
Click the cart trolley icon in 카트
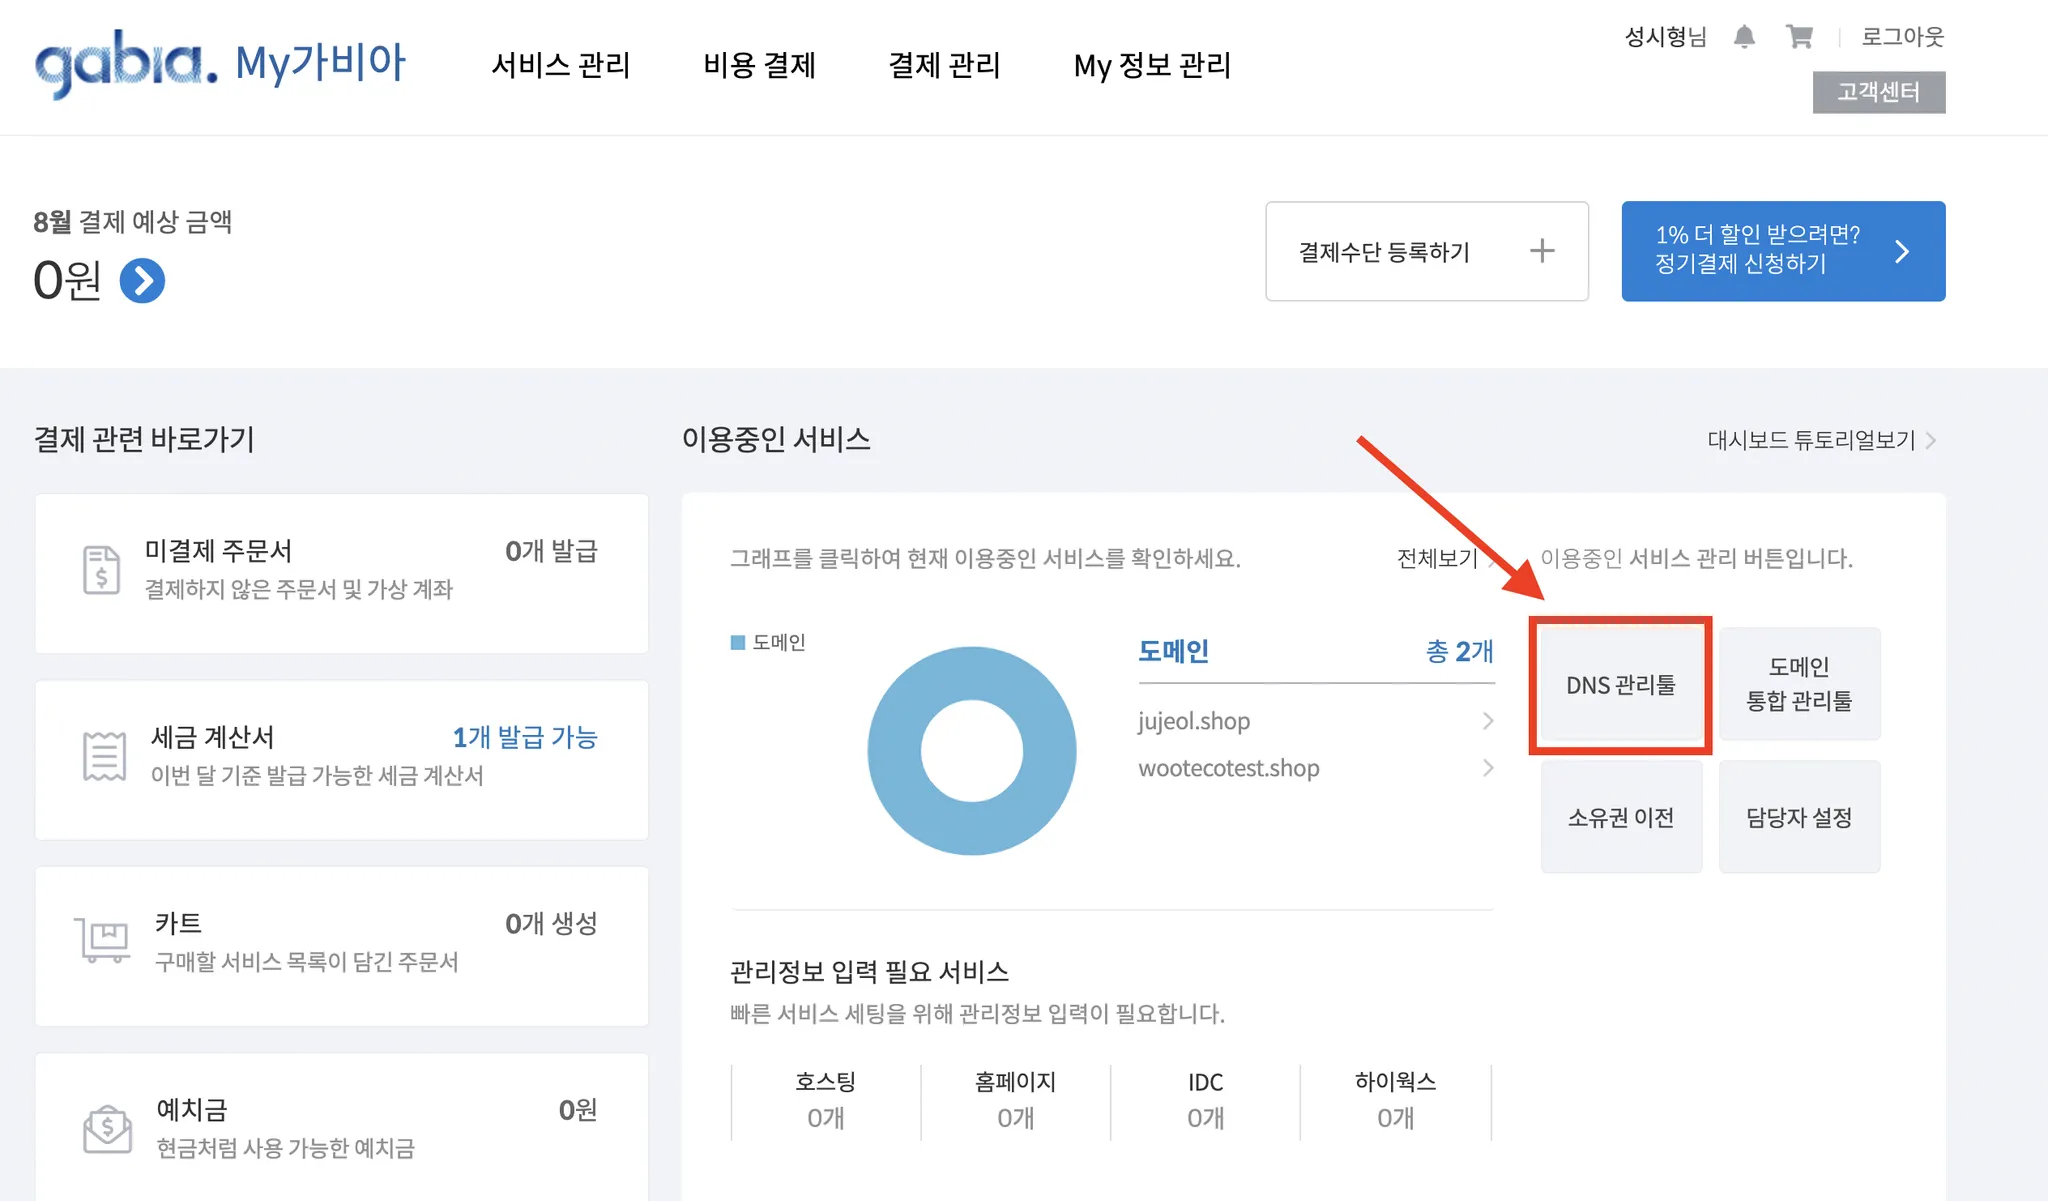coord(102,941)
